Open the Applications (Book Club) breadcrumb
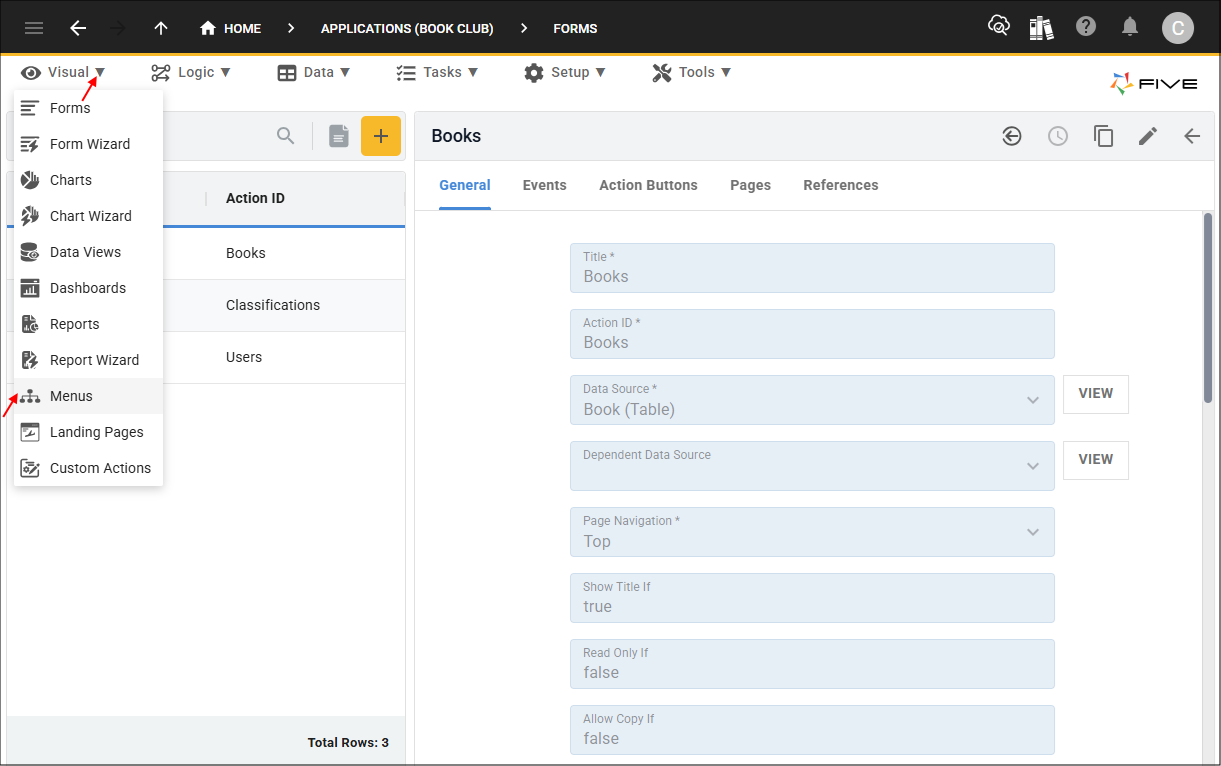 (407, 28)
